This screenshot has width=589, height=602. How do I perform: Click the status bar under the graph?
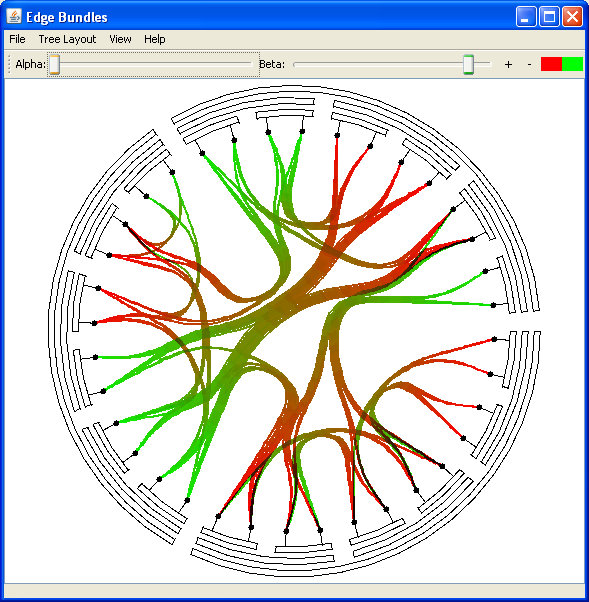[294, 590]
